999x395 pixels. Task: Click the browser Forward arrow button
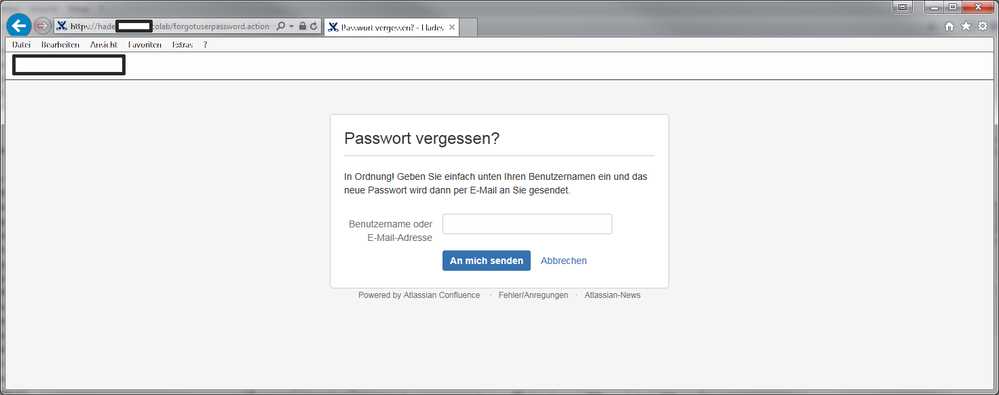pos(42,26)
